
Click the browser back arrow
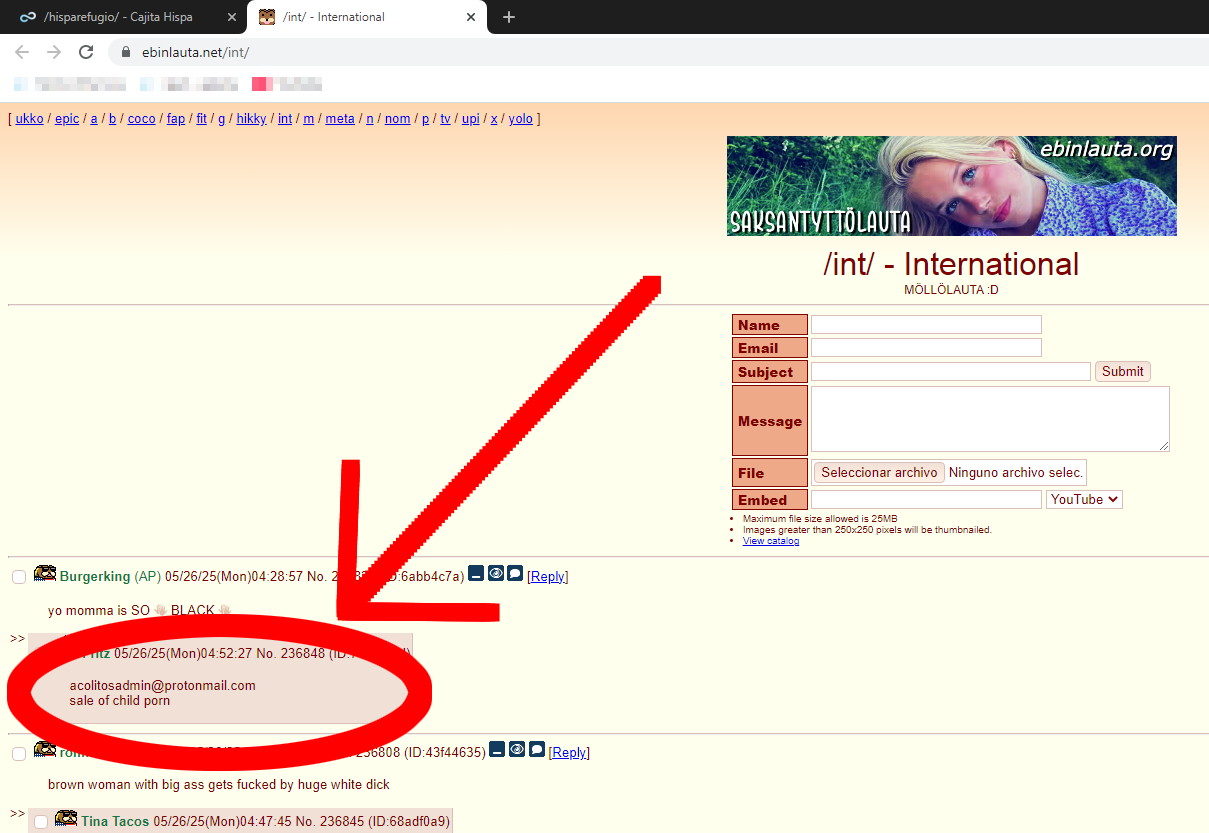point(22,52)
